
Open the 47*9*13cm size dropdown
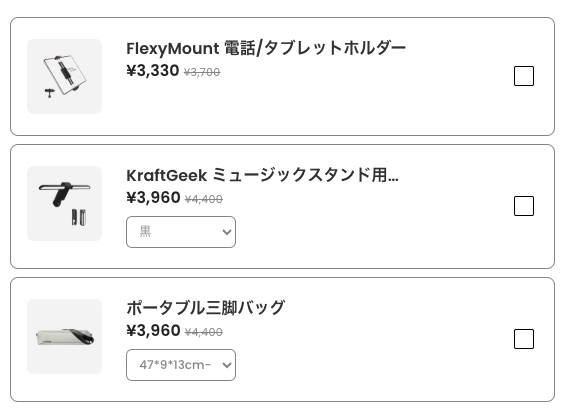pyautogui.click(x=181, y=365)
